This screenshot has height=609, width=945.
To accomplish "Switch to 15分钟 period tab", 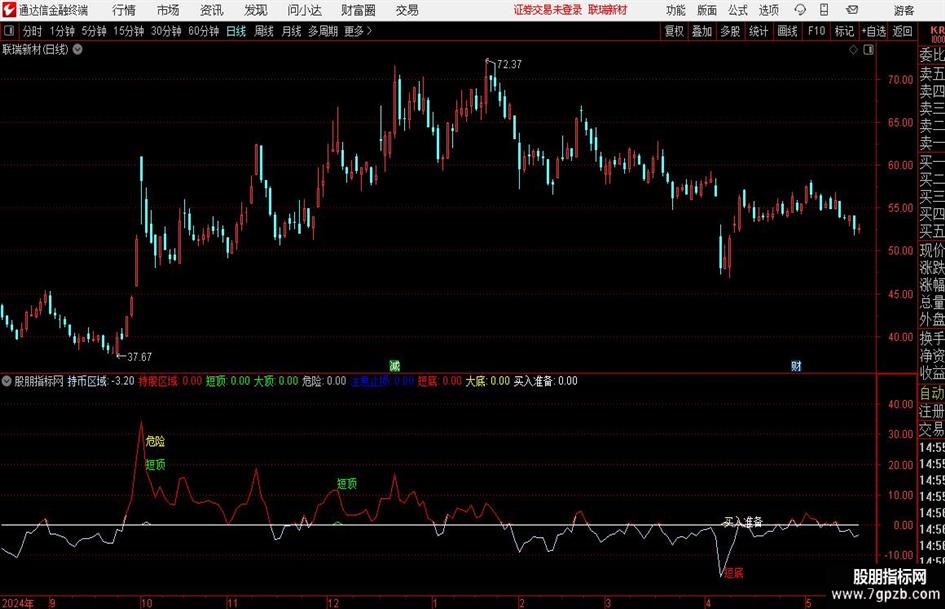I will (x=129, y=31).
